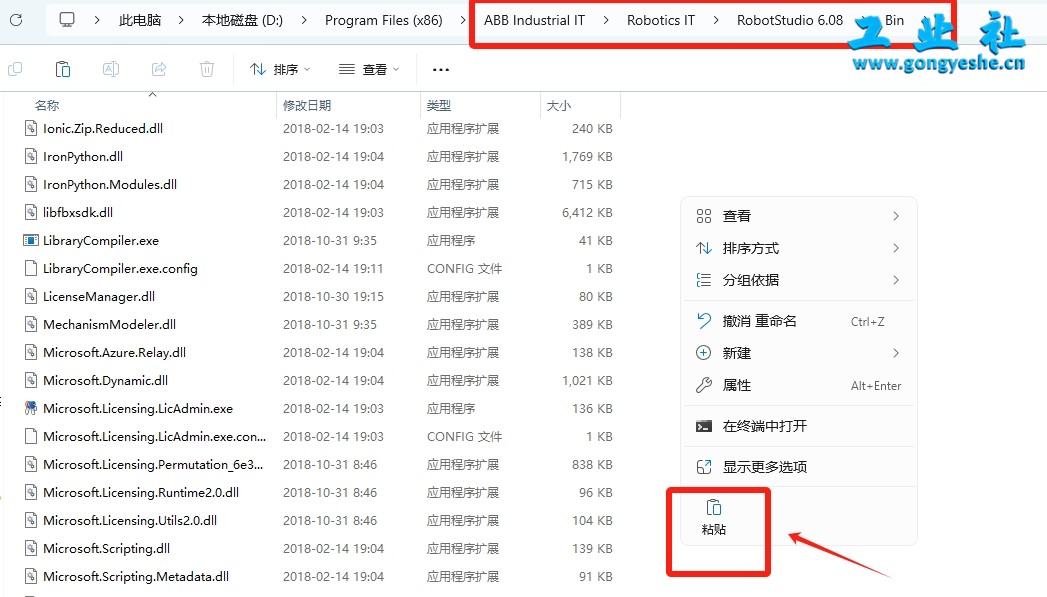
Task: Click the copy icon in the toolbar
Action: pos(15,69)
